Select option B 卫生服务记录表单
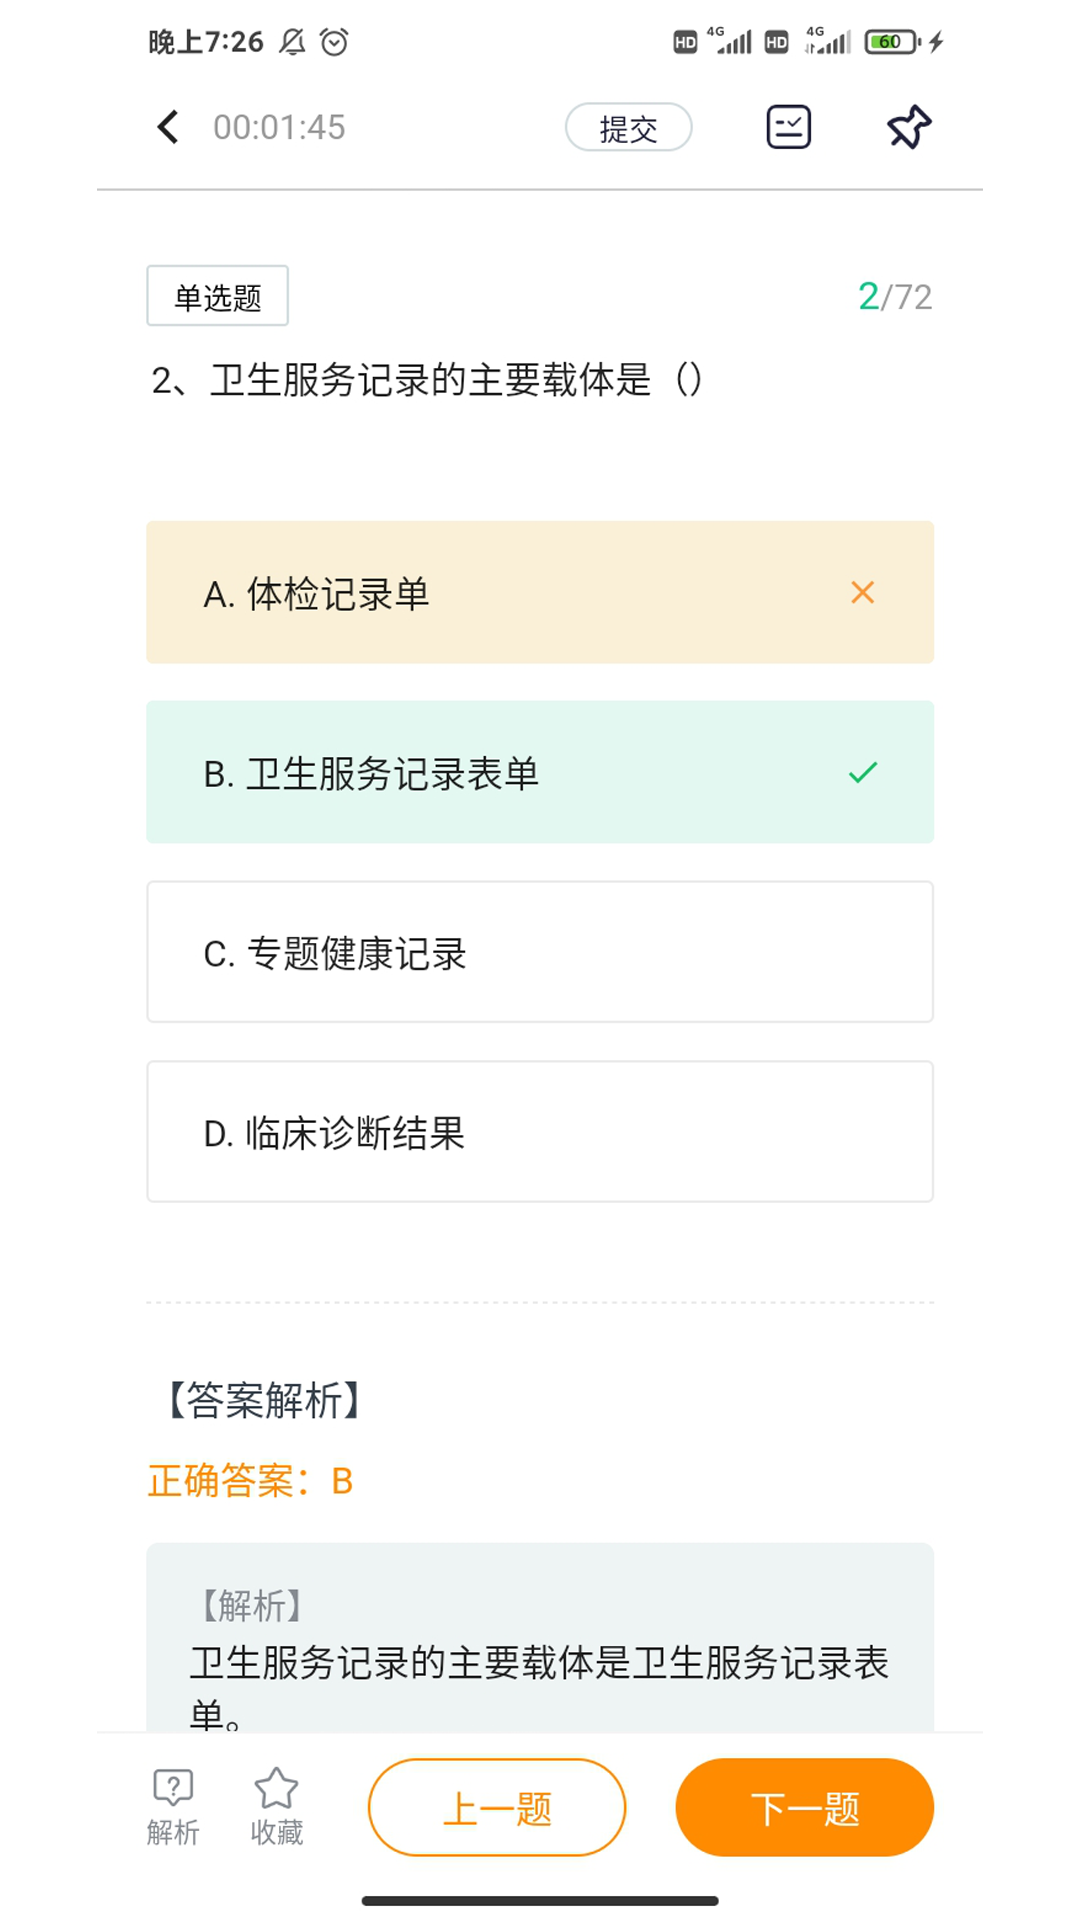 click(x=540, y=773)
